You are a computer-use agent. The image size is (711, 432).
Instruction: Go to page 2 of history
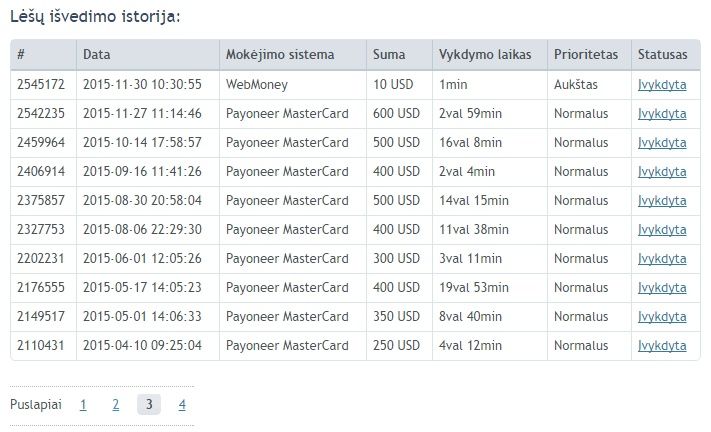pos(116,404)
